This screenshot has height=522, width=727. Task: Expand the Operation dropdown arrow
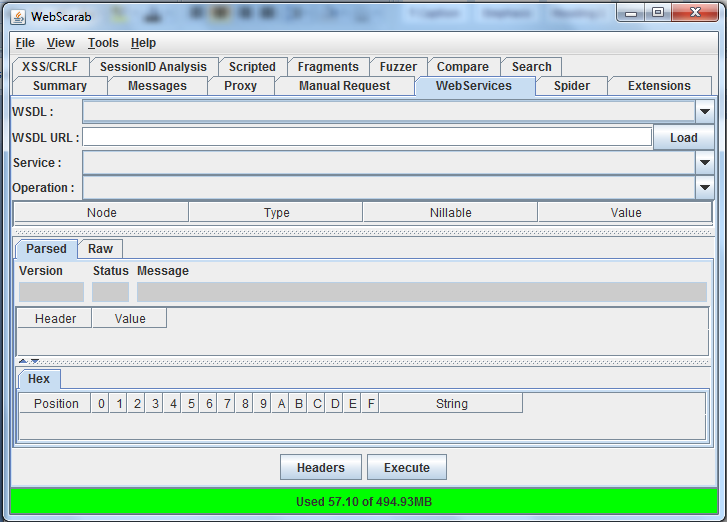tap(705, 188)
